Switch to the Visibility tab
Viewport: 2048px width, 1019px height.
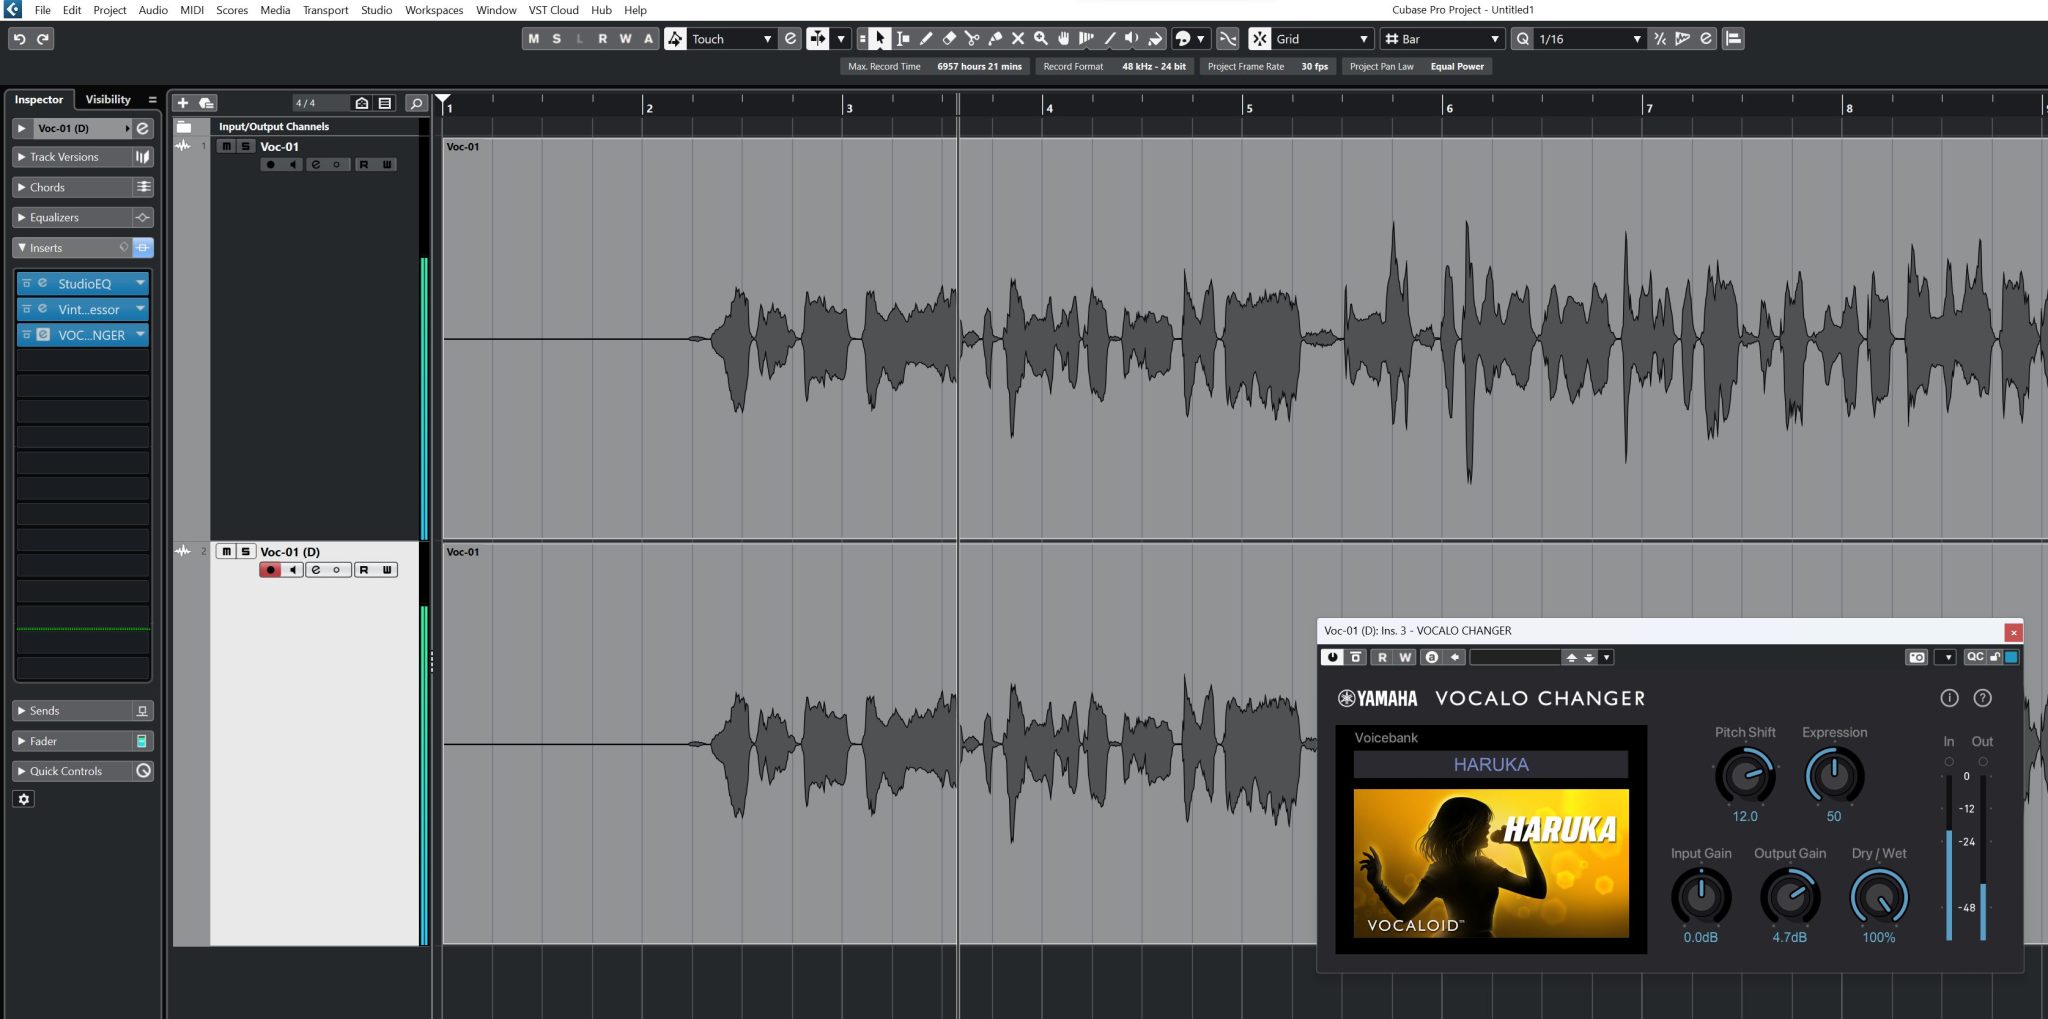[x=108, y=99]
